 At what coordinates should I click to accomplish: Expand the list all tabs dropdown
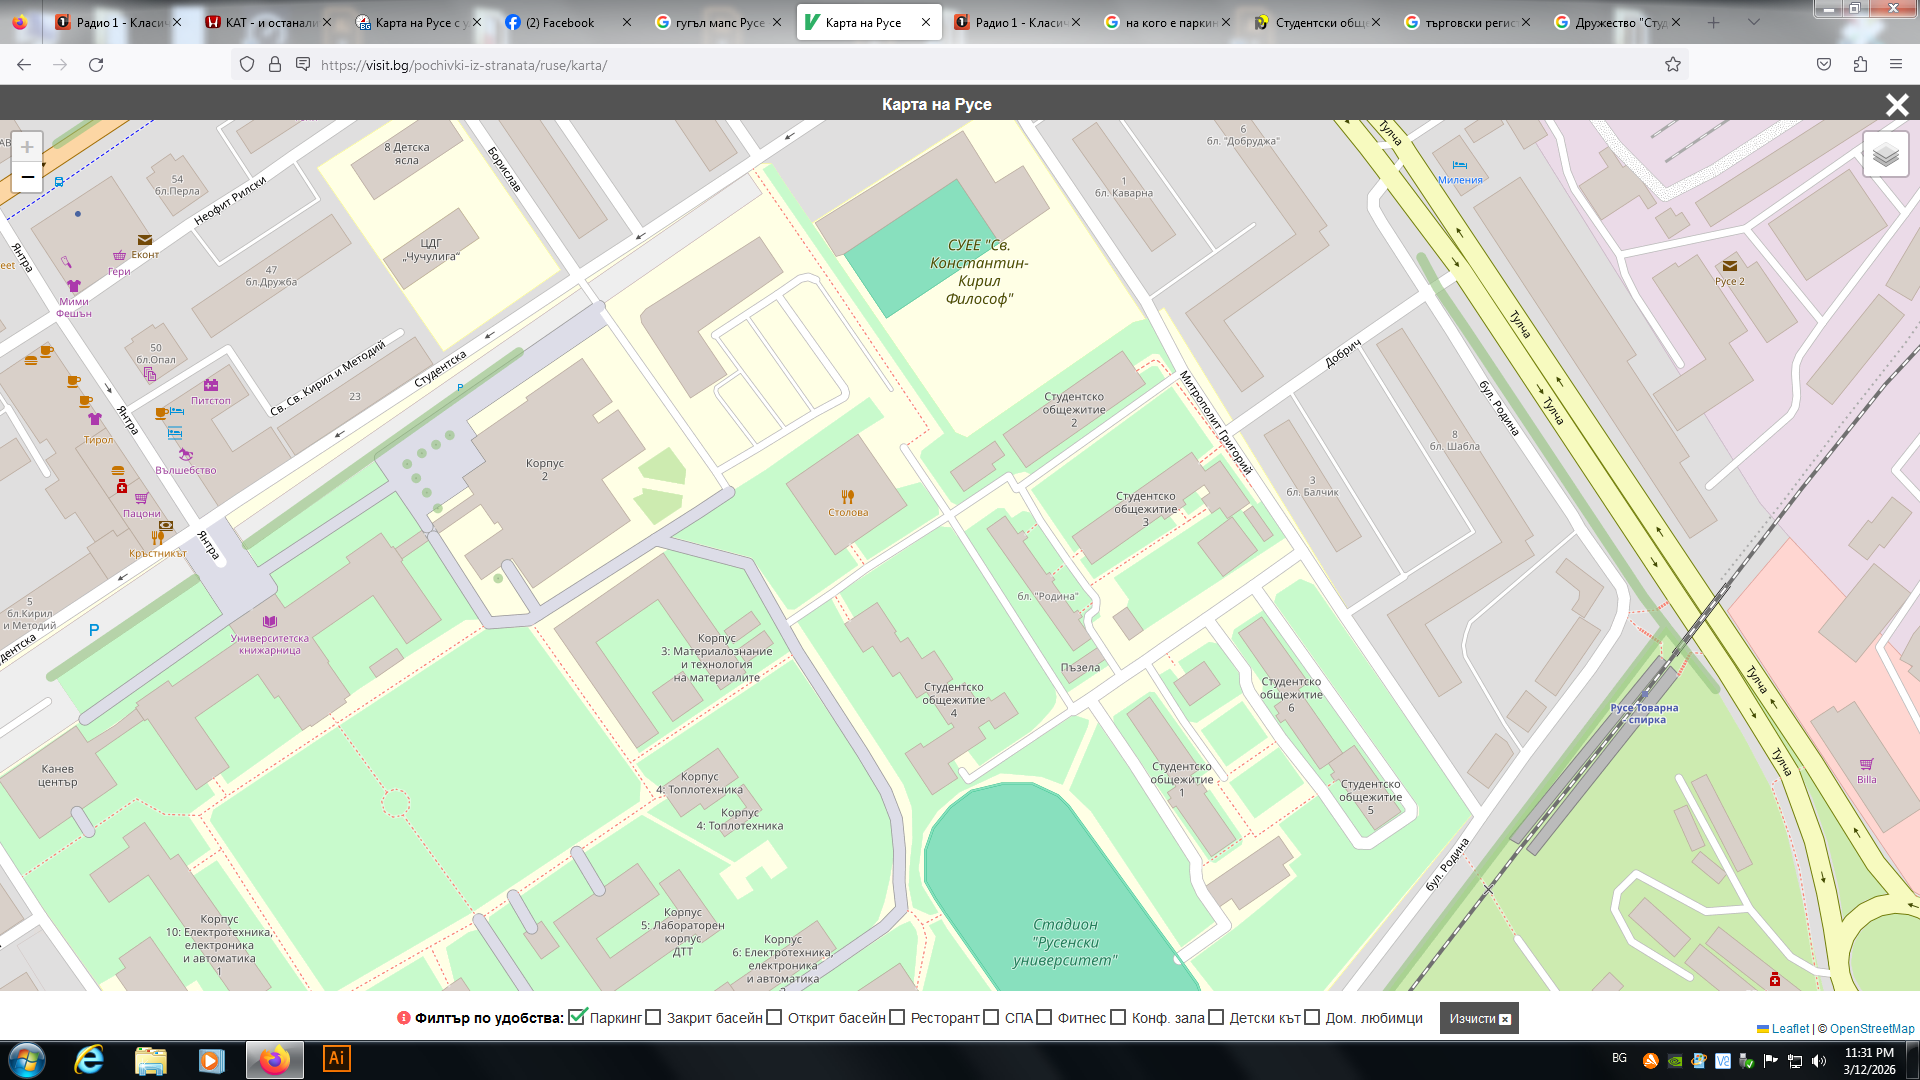pos(1753,22)
